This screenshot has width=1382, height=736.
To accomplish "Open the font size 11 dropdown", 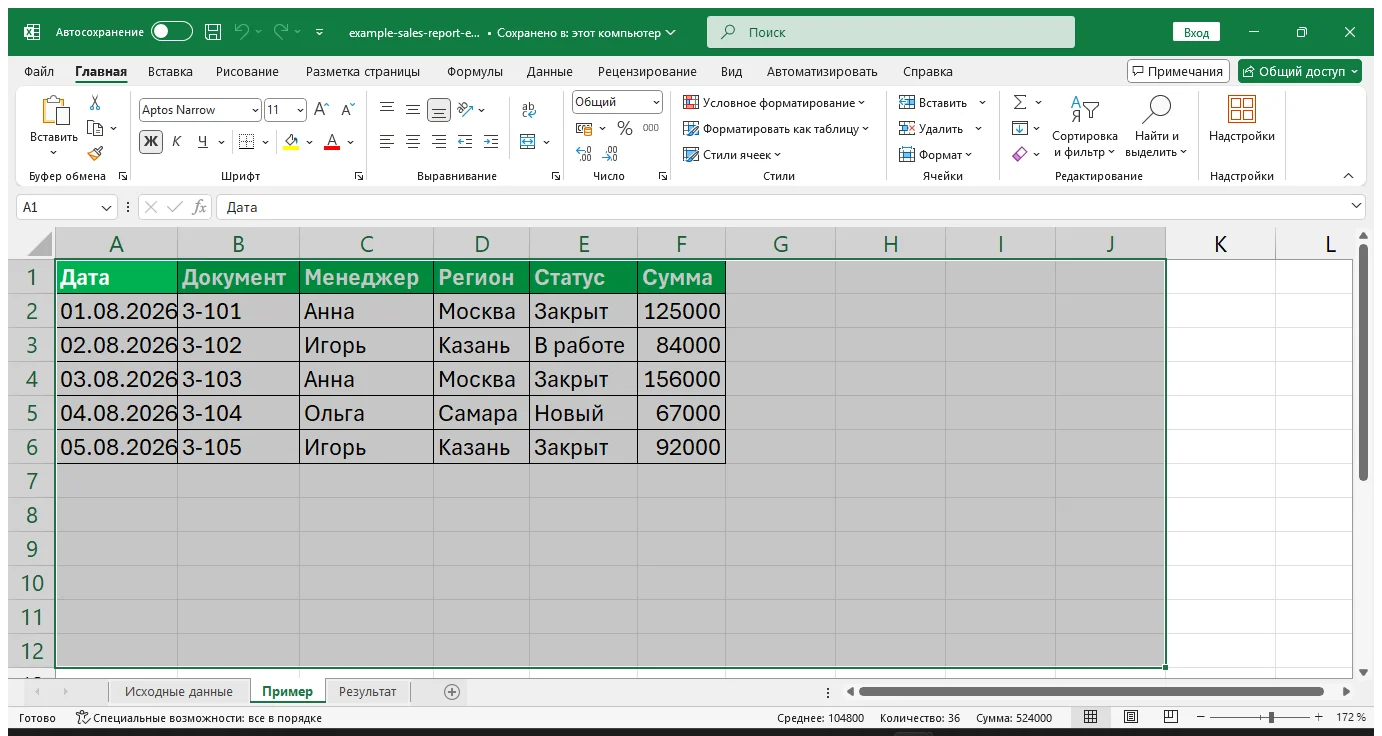I will 300,110.
